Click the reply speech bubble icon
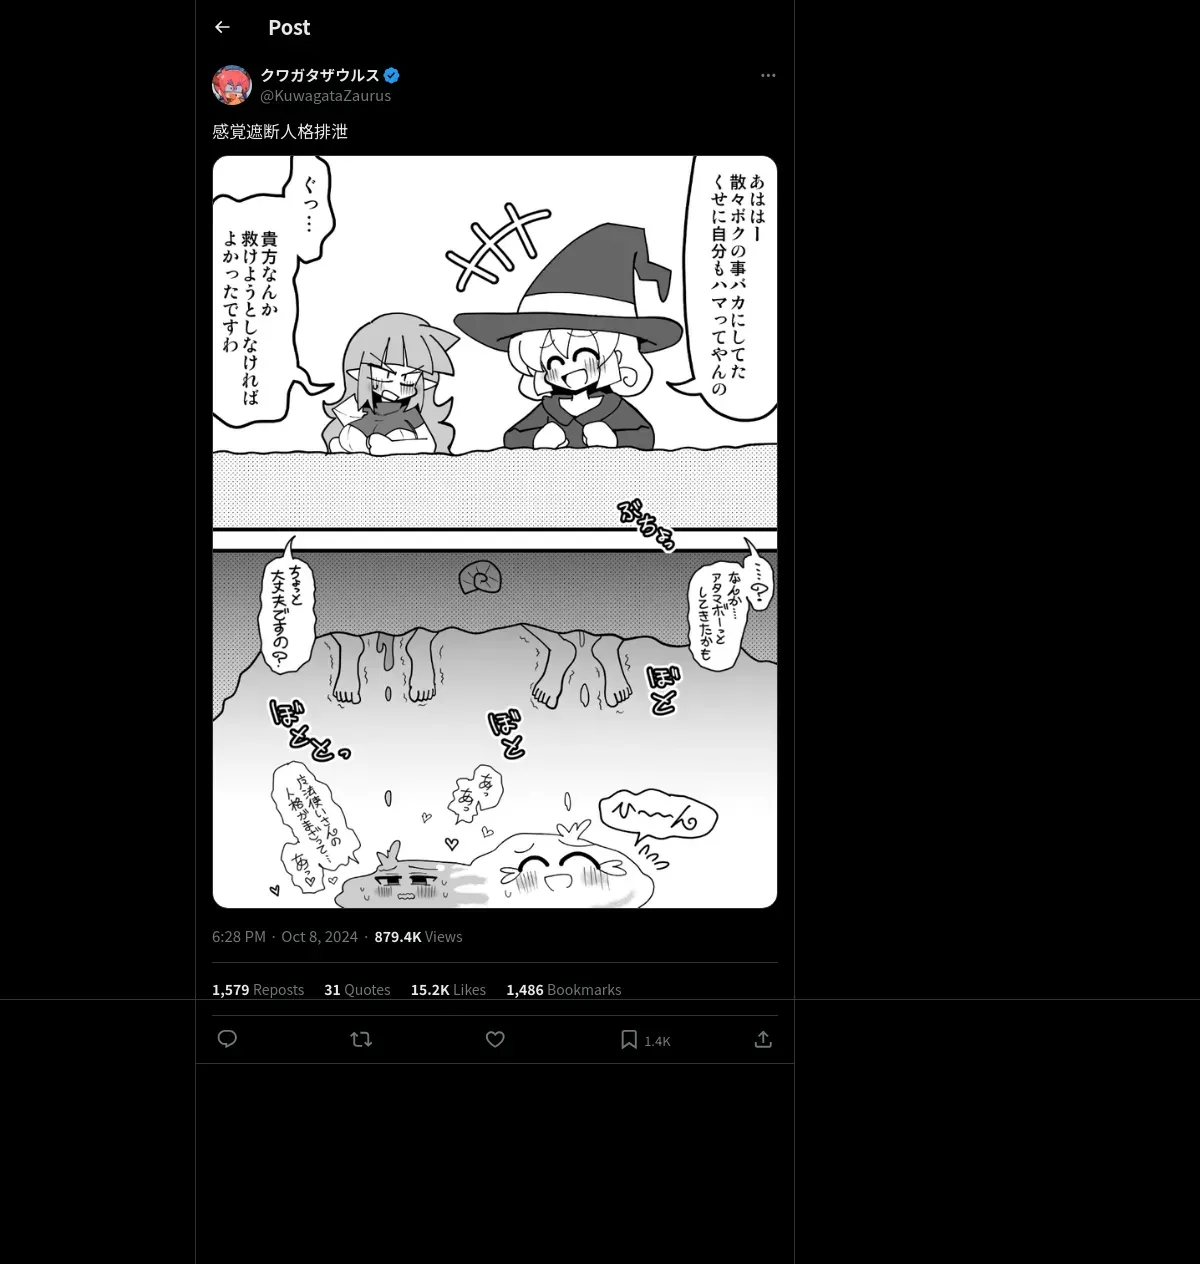 (x=227, y=1039)
